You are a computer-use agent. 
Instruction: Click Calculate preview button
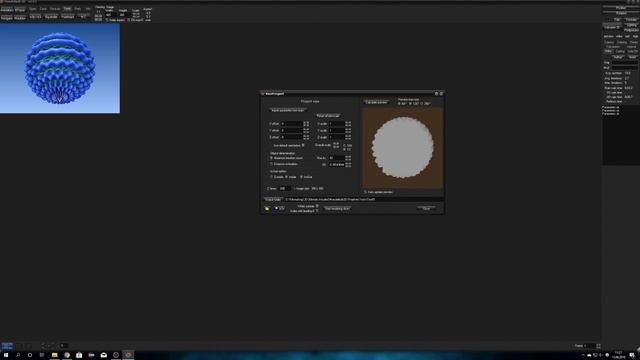[376, 102]
